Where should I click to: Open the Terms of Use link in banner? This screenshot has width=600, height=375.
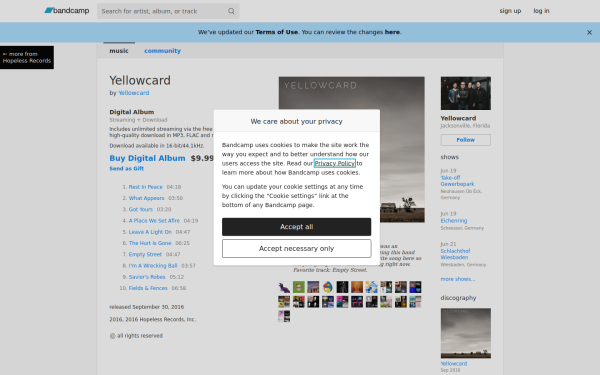pyautogui.click(x=276, y=32)
